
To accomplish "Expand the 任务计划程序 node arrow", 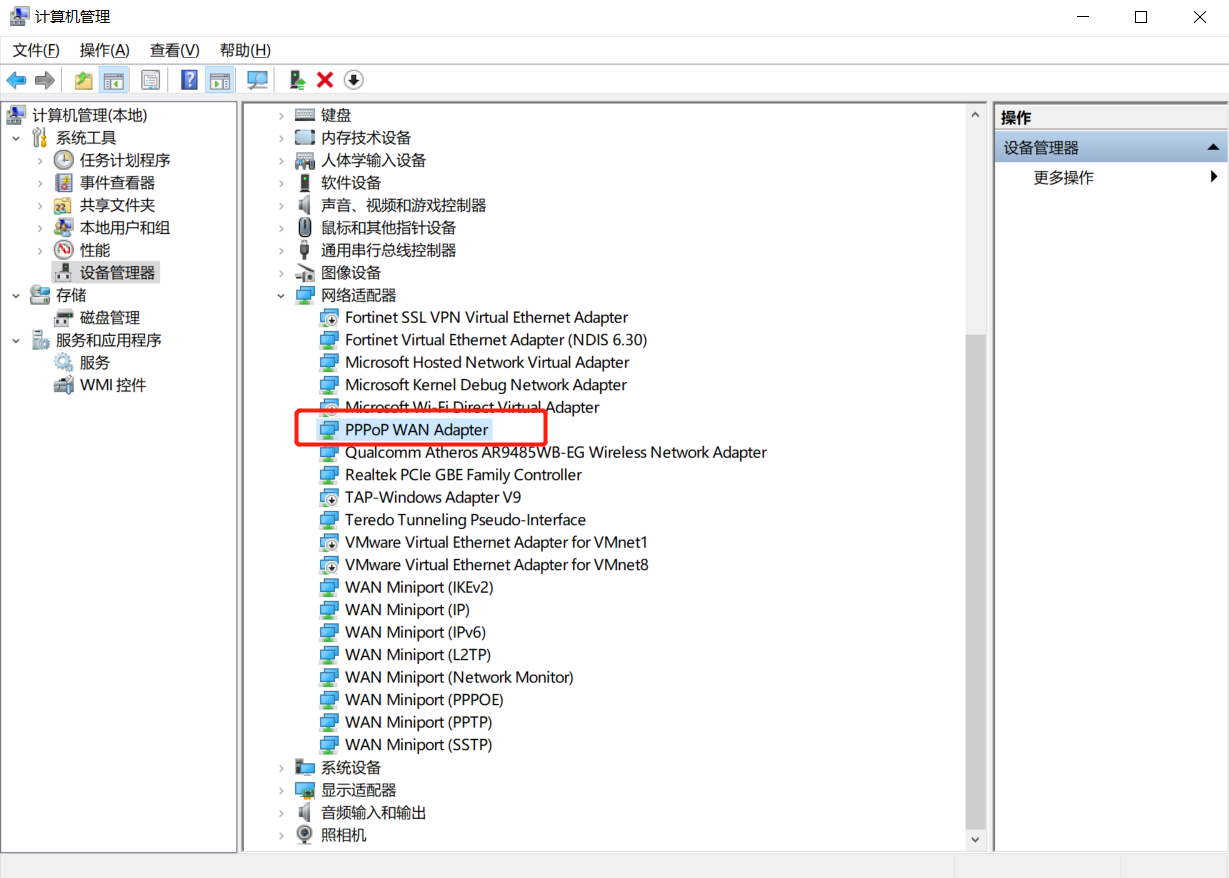I will click(40, 160).
